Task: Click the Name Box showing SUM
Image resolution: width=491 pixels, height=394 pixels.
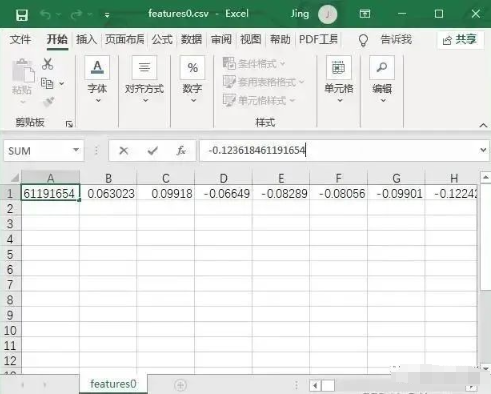Action: coord(37,151)
